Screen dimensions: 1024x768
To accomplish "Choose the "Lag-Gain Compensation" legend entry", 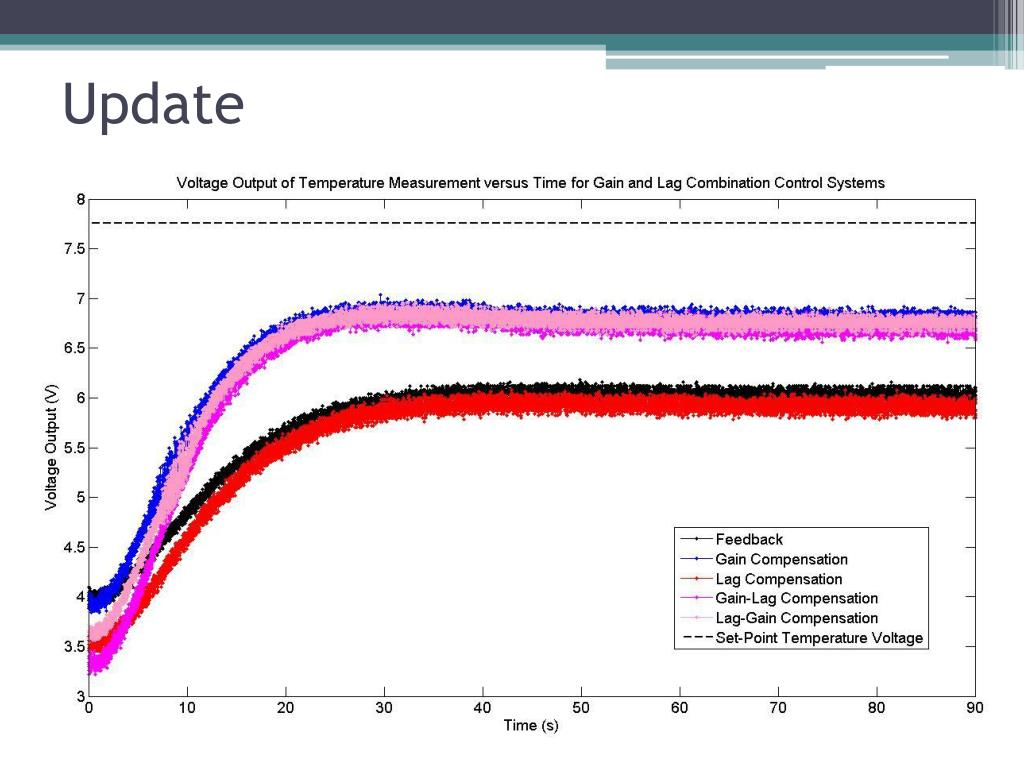I will pyautogui.click(x=779, y=618).
